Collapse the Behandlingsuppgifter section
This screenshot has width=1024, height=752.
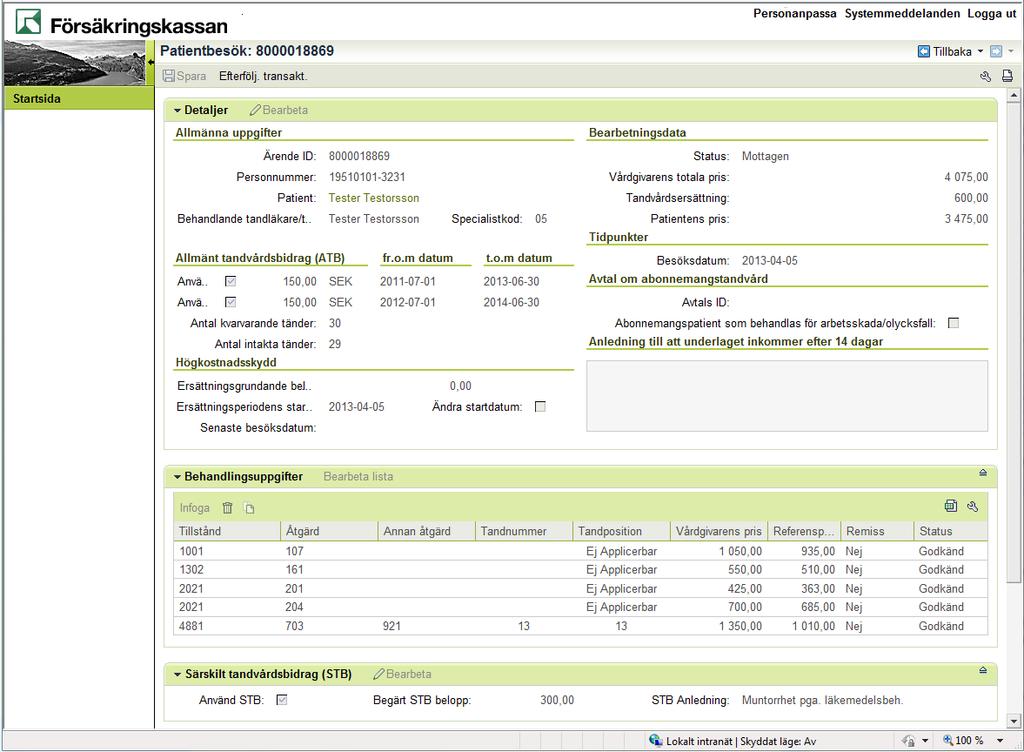tap(177, 477)
